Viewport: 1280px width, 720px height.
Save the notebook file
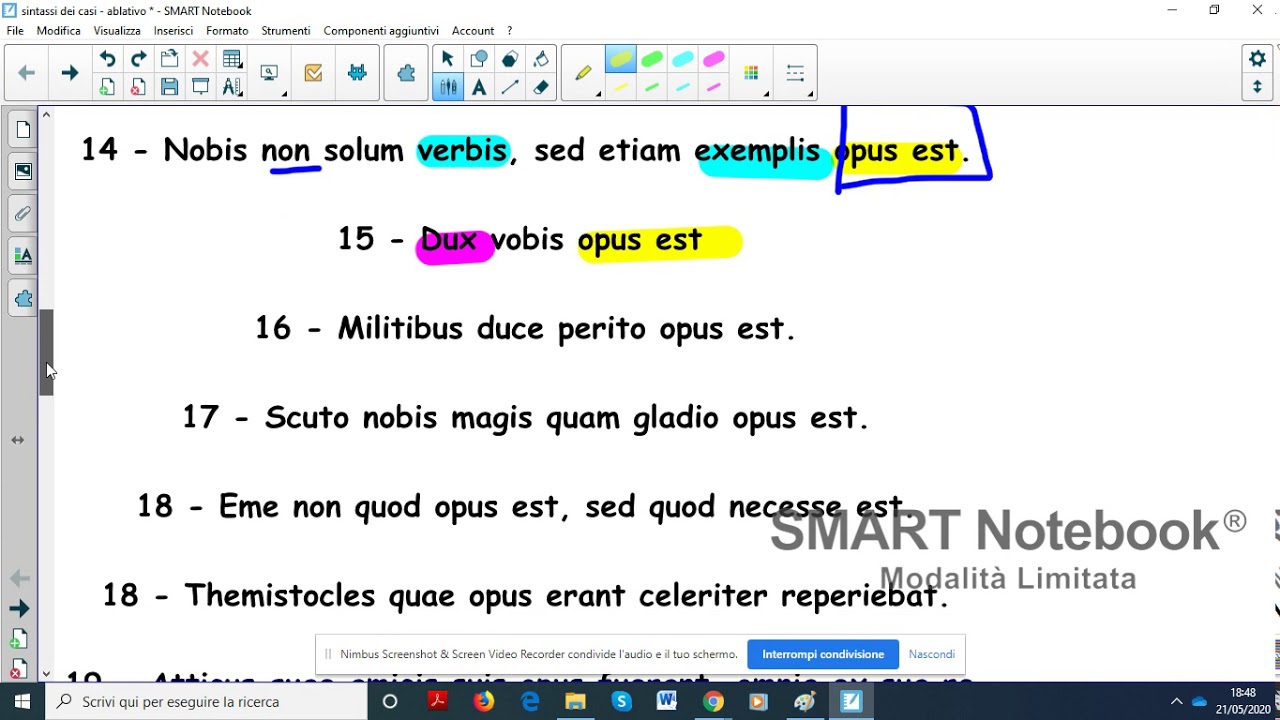pyautogui.click(x=169, y=87)
